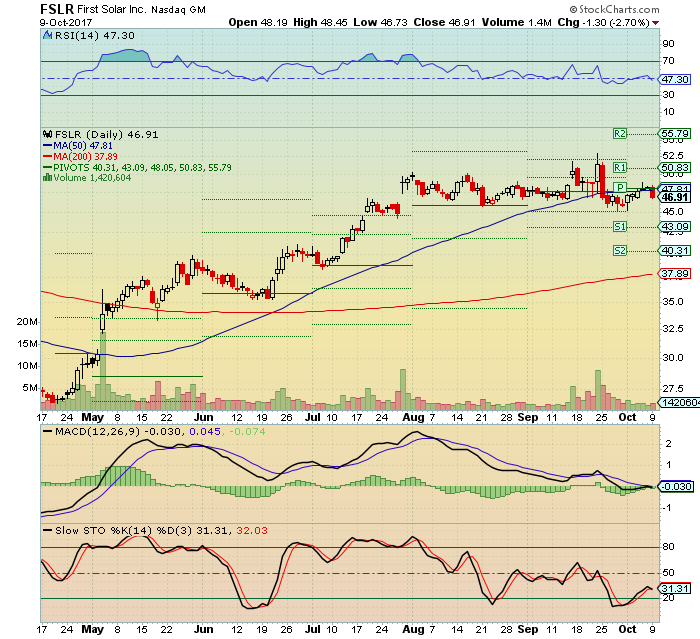Select the S2 pivot marker

pos(620,251)
